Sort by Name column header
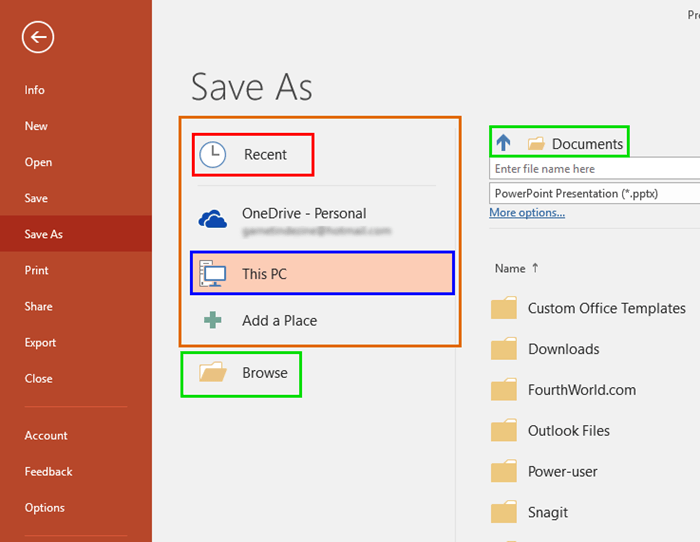This screenshot has width=700, height=542. tap(510, 268)
